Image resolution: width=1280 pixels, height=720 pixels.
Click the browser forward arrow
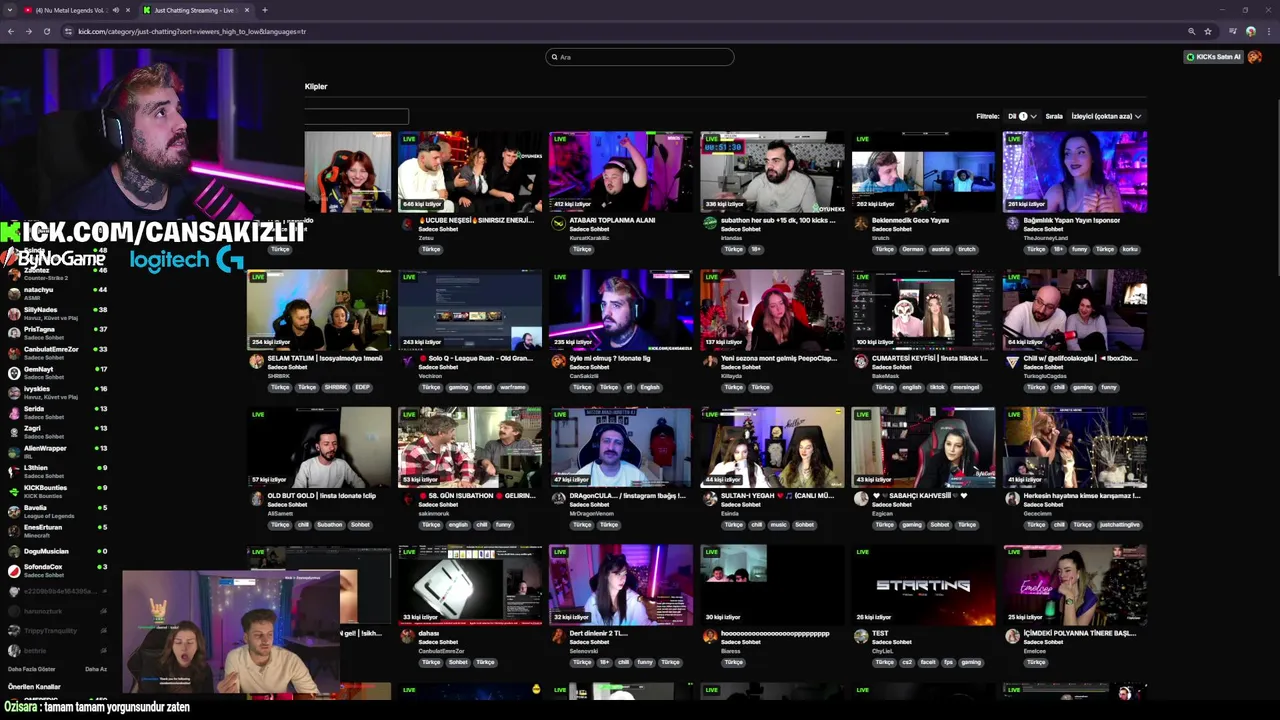pos(28,31)
